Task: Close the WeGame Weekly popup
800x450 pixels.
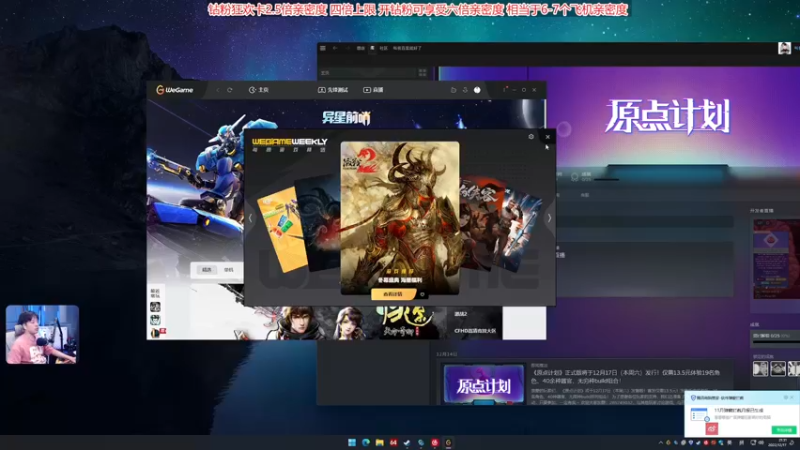Action: pos(547,137)
